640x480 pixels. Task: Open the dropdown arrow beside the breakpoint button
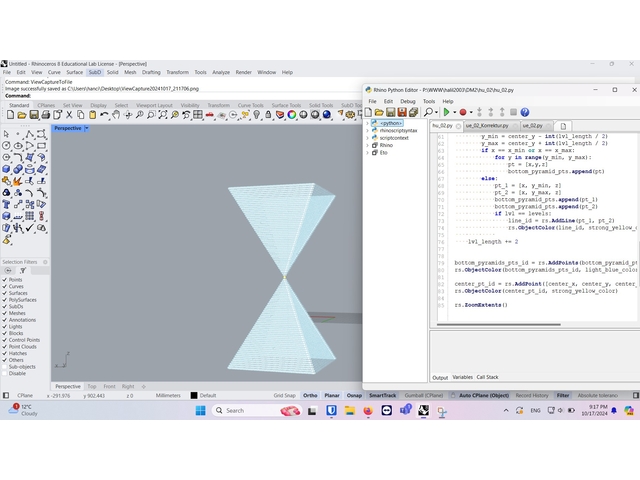point(471,113)
